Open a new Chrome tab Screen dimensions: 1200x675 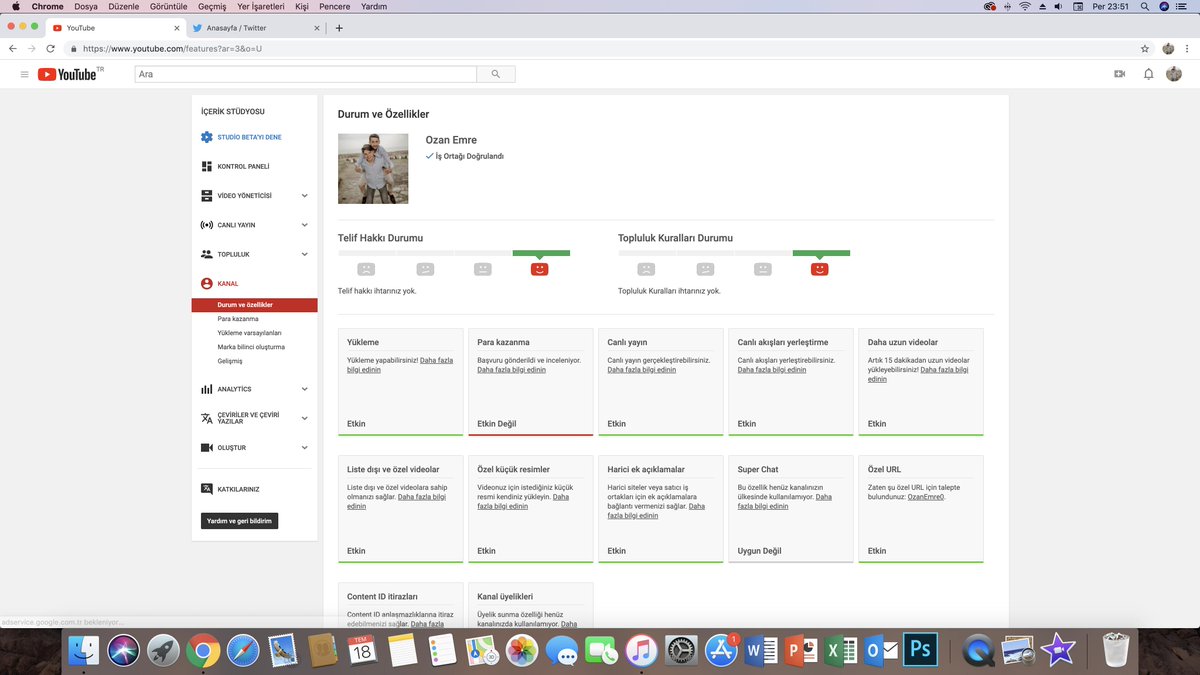[339, 28]
